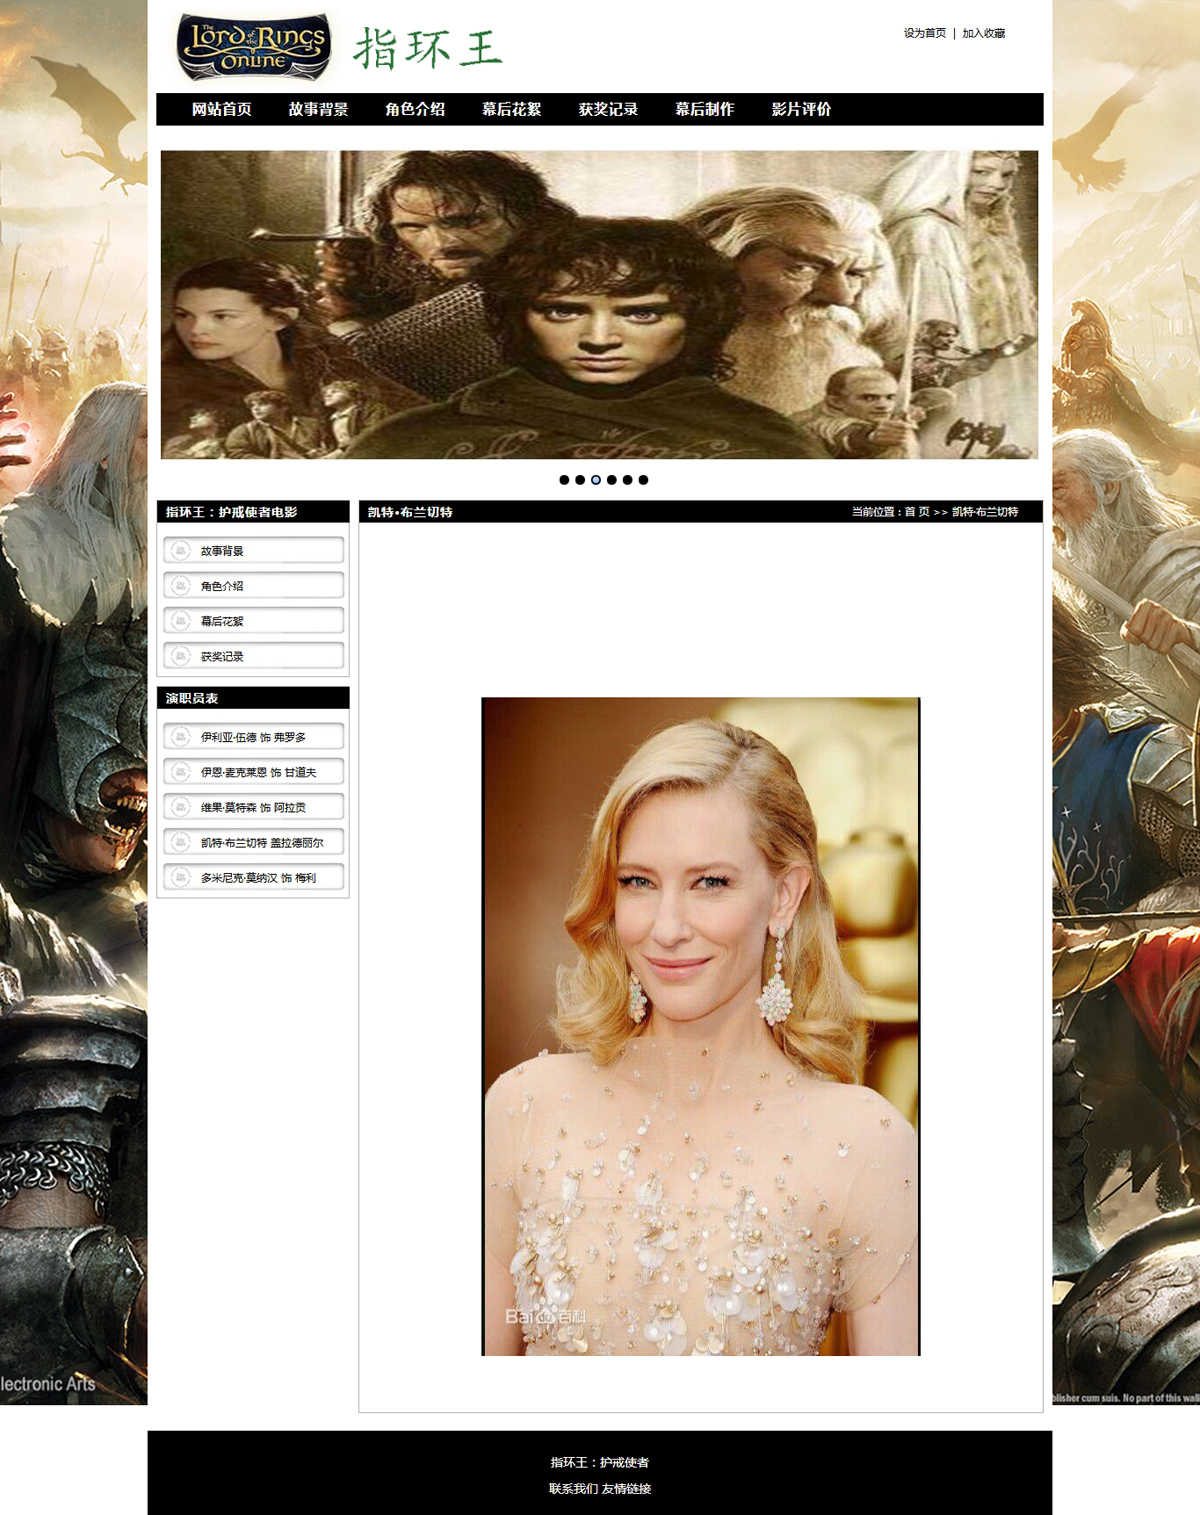Open the 获奖记录 button in left sidebar
Image resolution: width=1200 pixels, height=1515 pixels.
point(254,656)
